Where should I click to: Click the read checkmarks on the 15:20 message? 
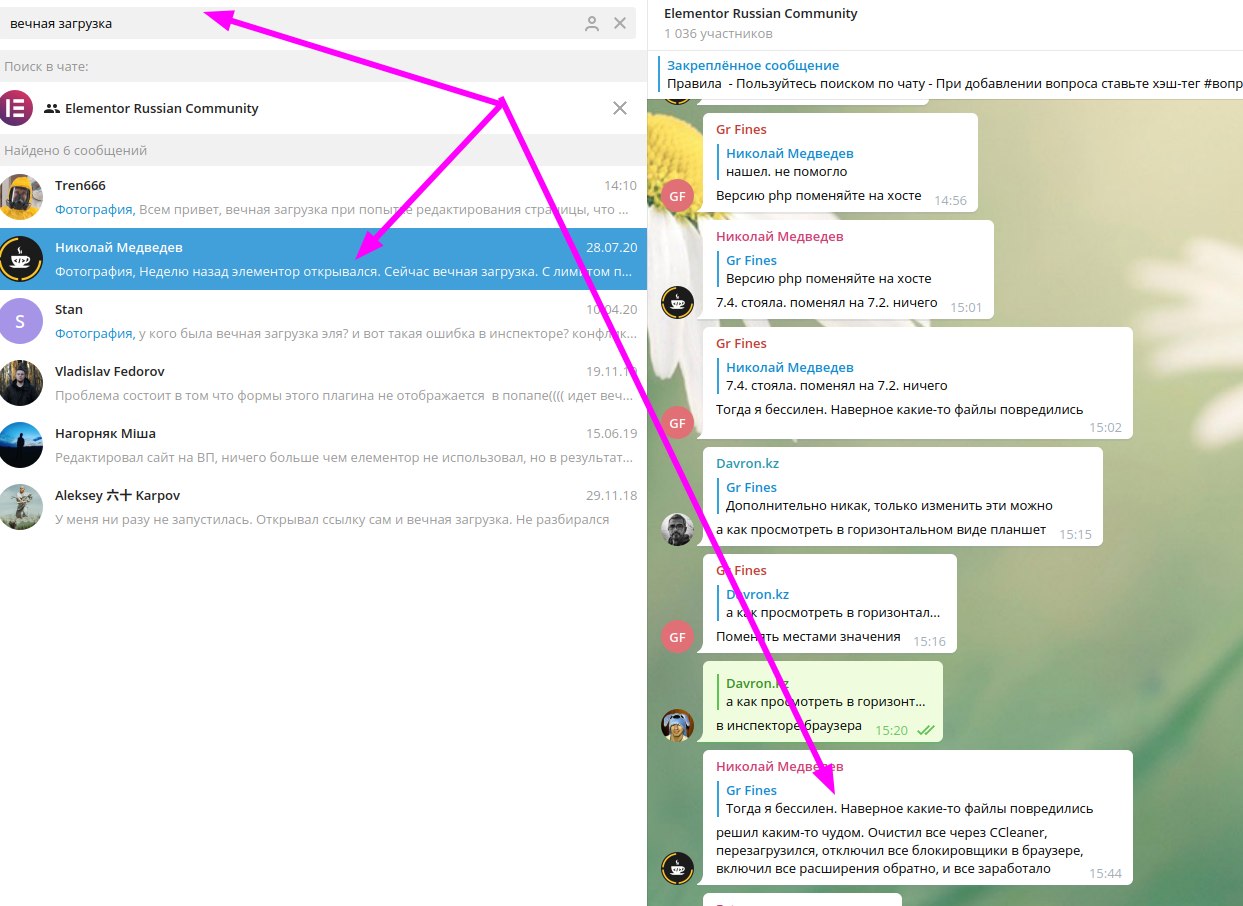[x=926, y=730]
